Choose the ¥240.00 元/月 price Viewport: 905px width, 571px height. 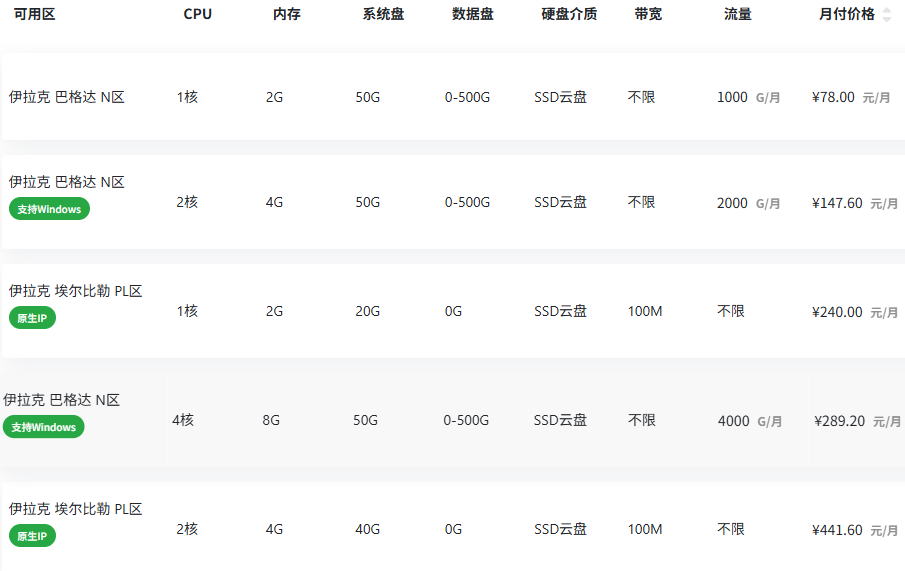(x=838, y=312)
